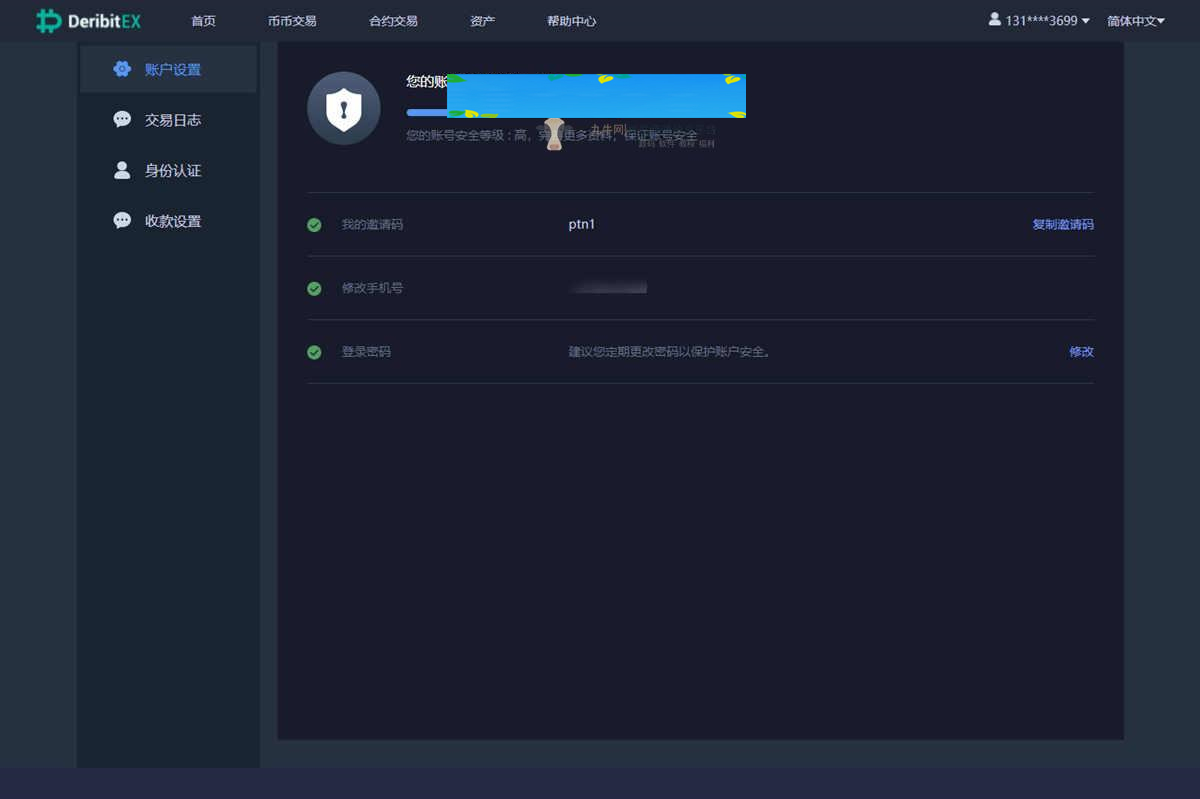Click the masked phone number in 修改手机号 row
Image resolution: width=1200 pixels, height=799 pixels.
pyautogui.click(x=606, y=287)
